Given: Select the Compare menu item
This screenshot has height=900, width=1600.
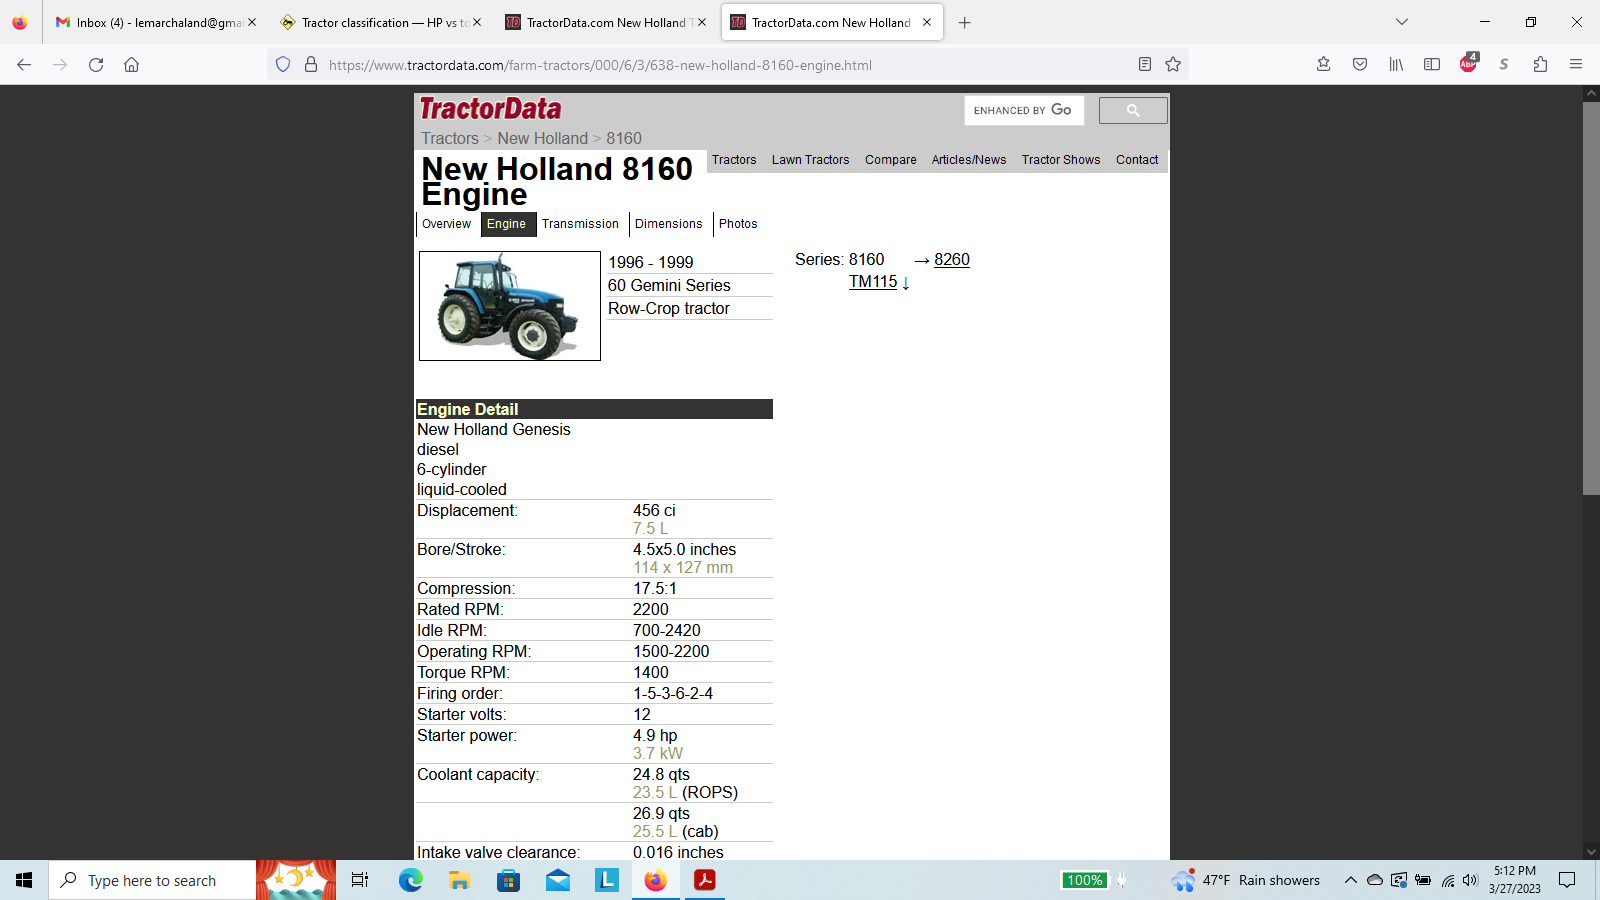Looking at the screenshot, I should pos(890,160).
